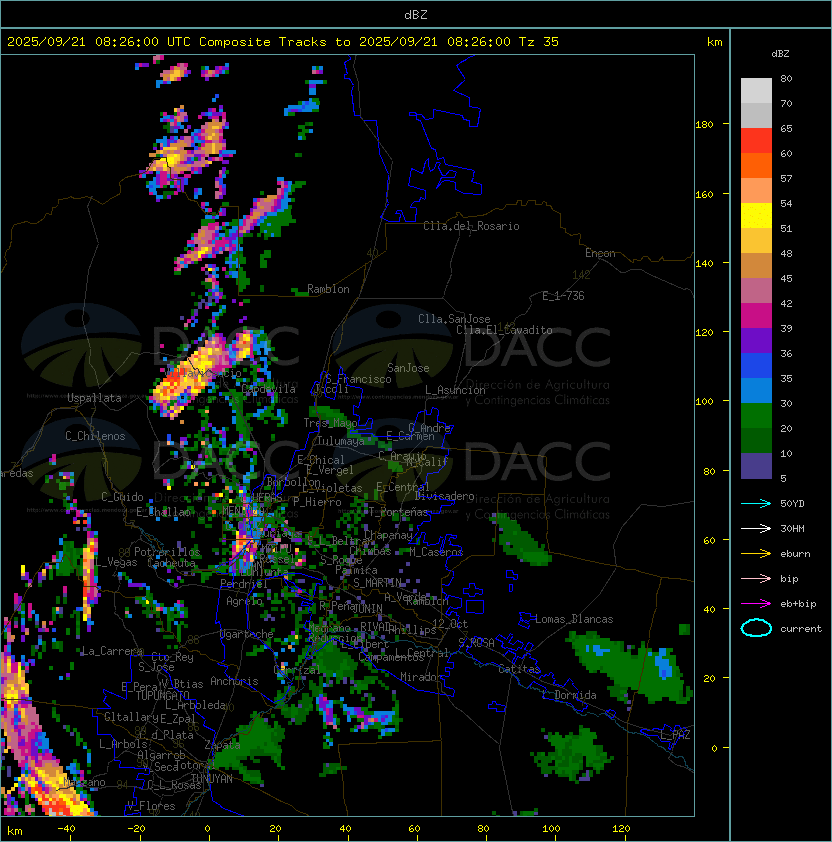Image resolution: width=832 pixels, height=842 pixels.
Task: Select the light gray 70-80 dBZ swatch
Action: 756,91
